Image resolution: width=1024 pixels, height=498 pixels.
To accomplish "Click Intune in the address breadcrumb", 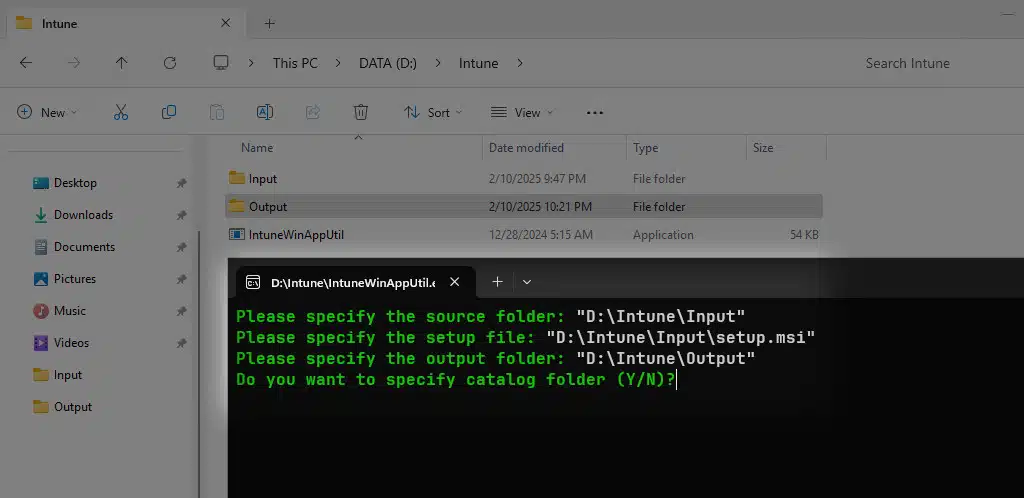I will coord(479,63).
